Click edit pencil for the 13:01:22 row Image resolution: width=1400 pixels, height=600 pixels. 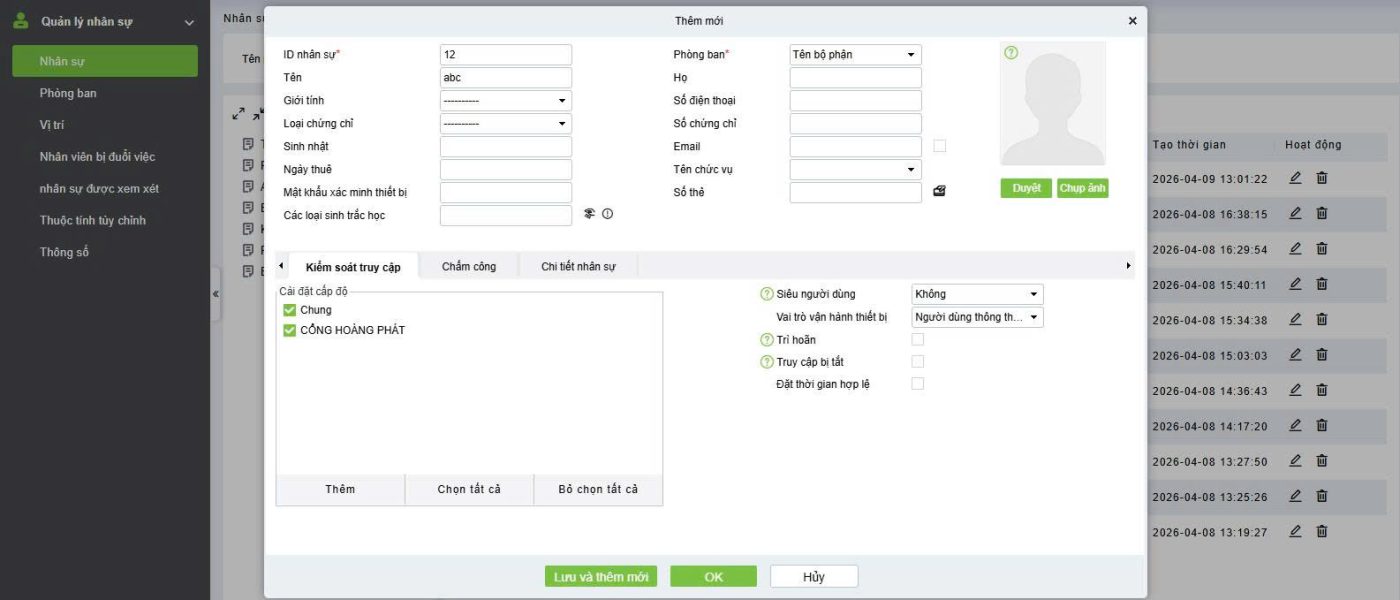point(1295,178)
